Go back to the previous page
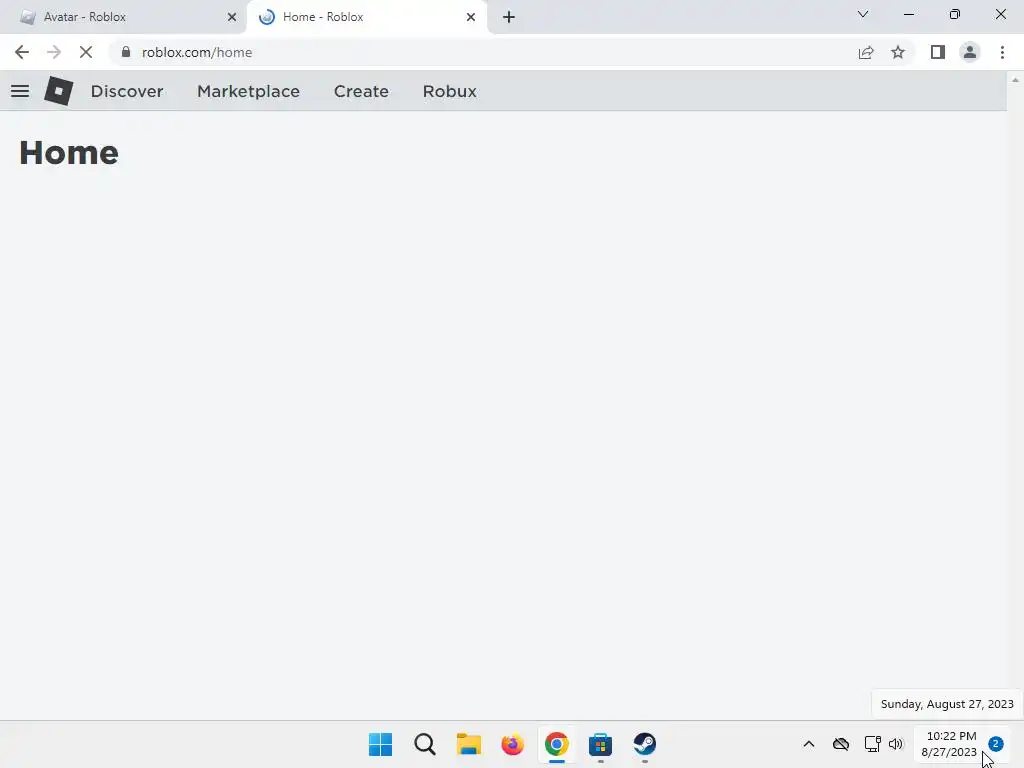 (x=22, y=52)
